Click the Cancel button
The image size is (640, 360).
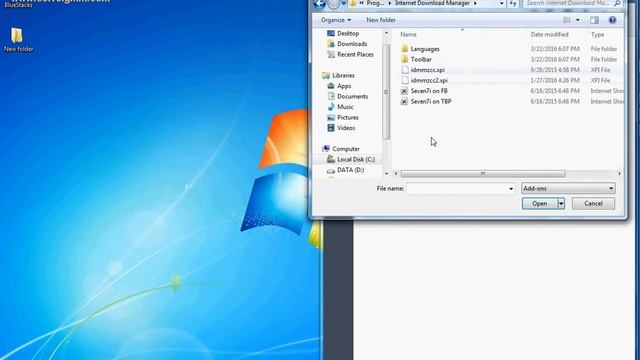(593, 203)
